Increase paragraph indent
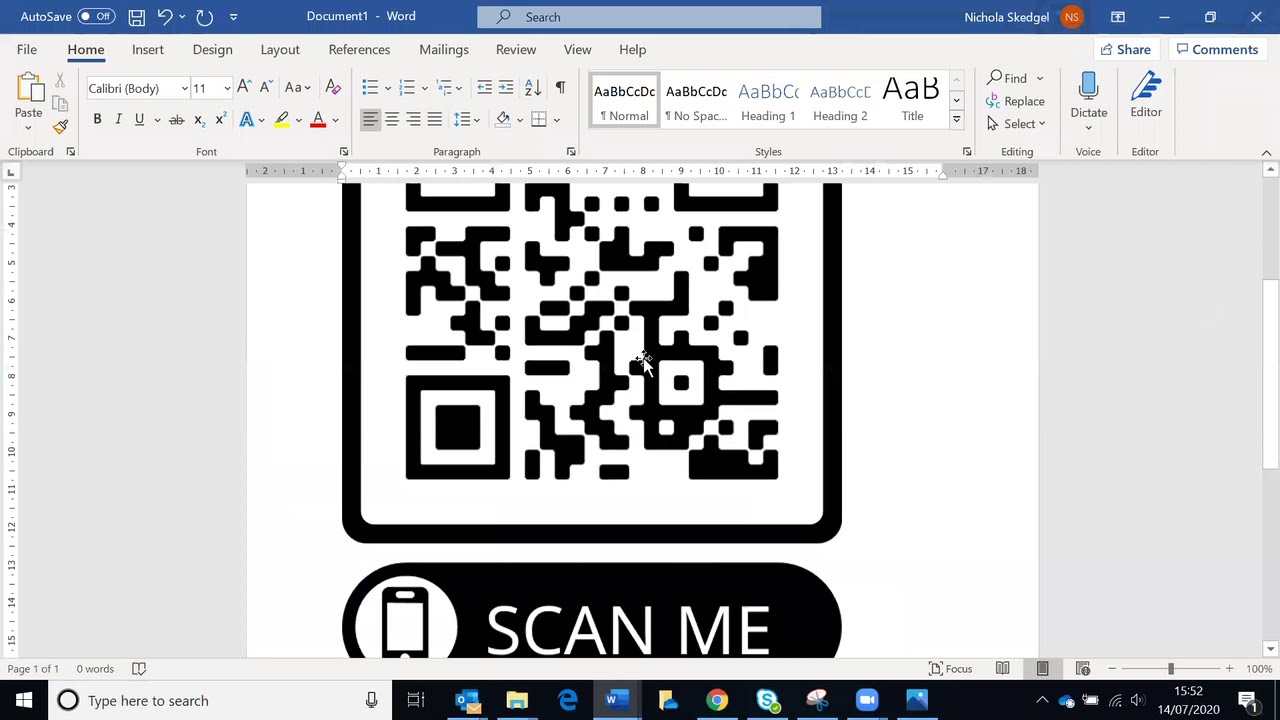The width and height of the screenshot is (1280, 720). (x=506, y=88)
